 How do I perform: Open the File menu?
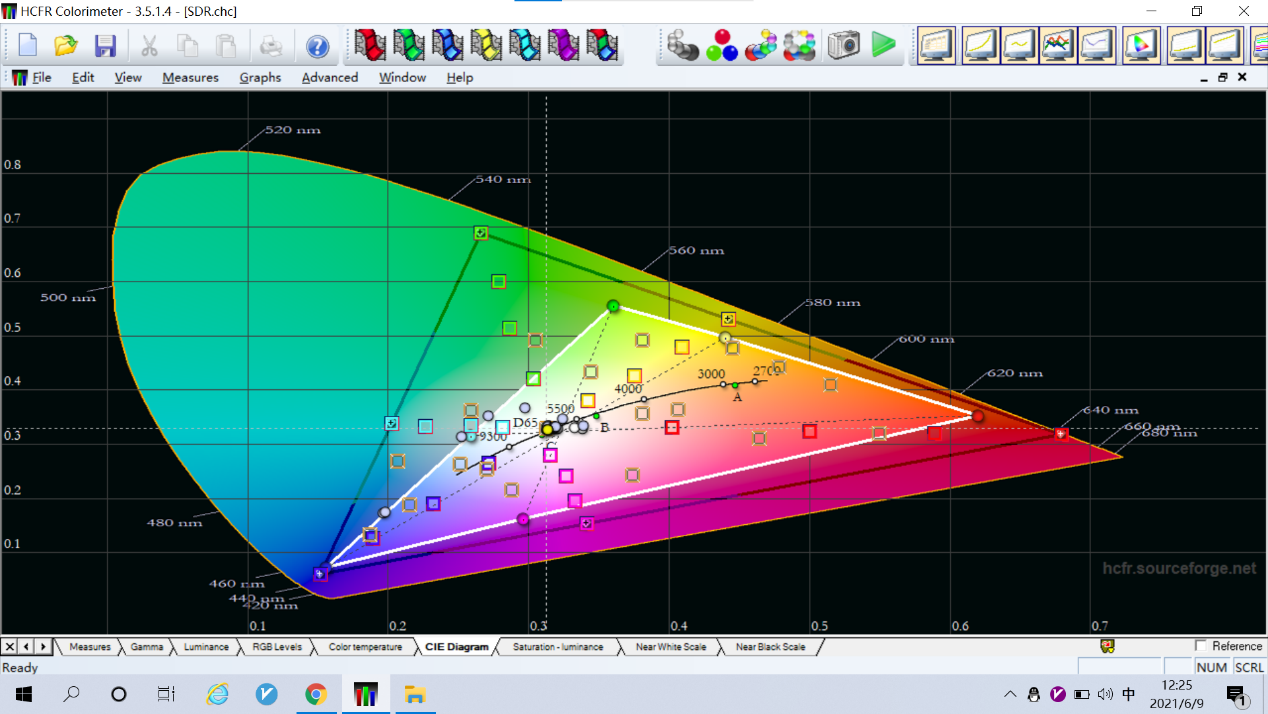point(42,77)
